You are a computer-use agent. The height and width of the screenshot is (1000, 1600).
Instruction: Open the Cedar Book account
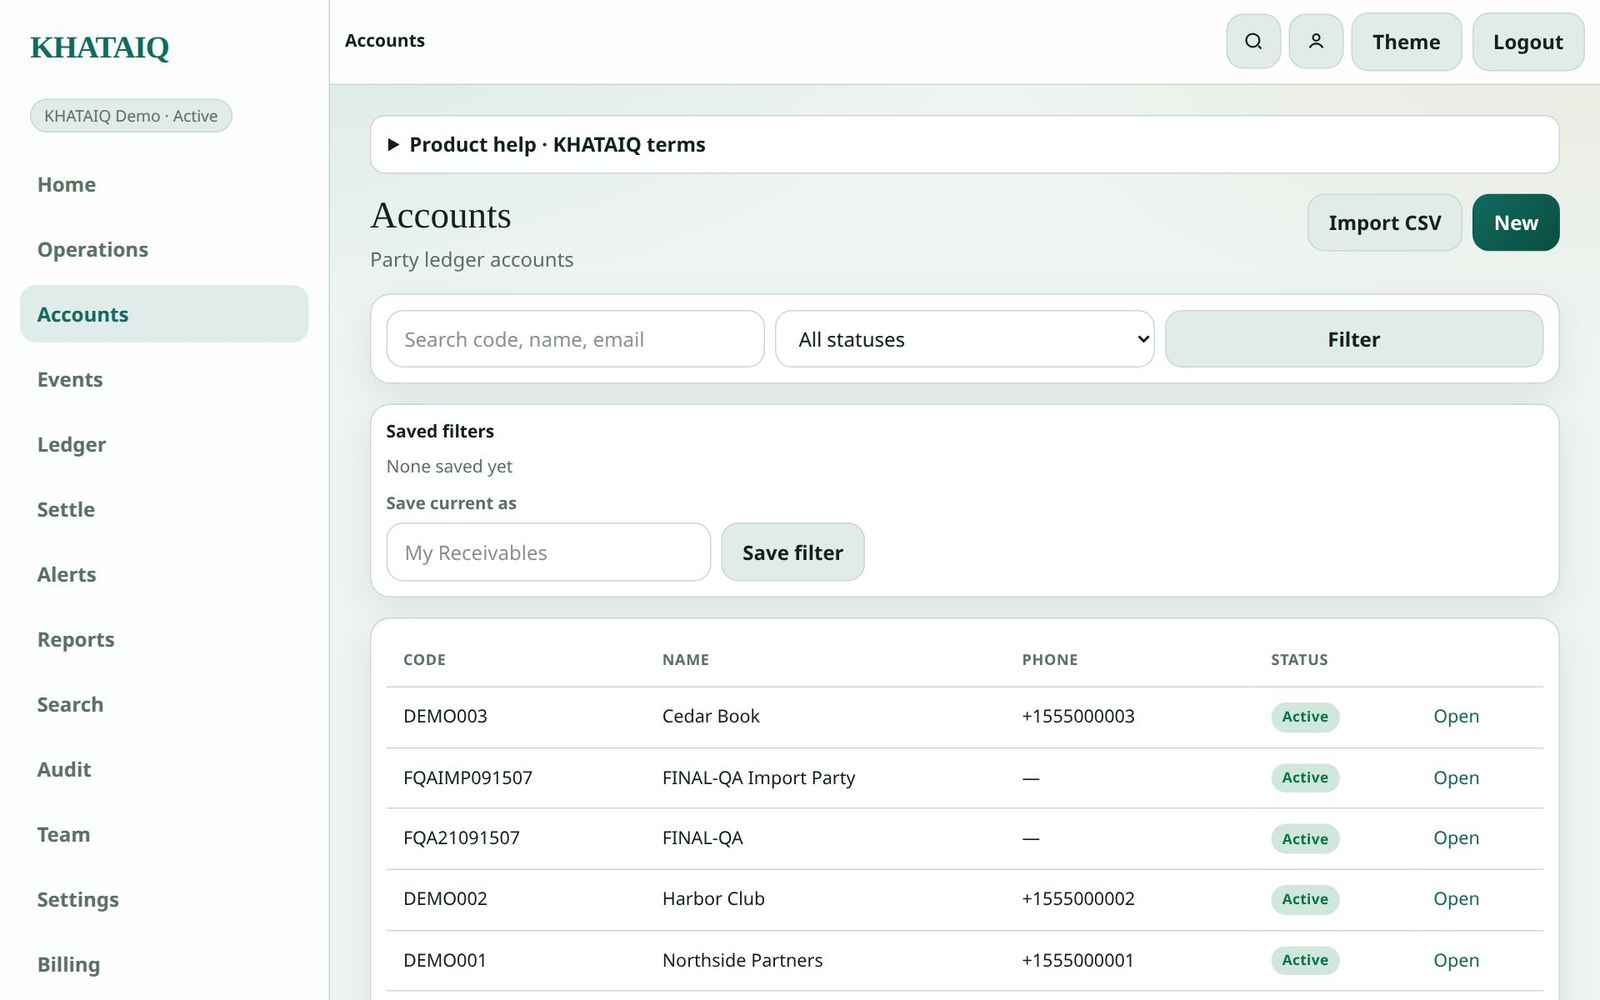tap(1456, 716)
